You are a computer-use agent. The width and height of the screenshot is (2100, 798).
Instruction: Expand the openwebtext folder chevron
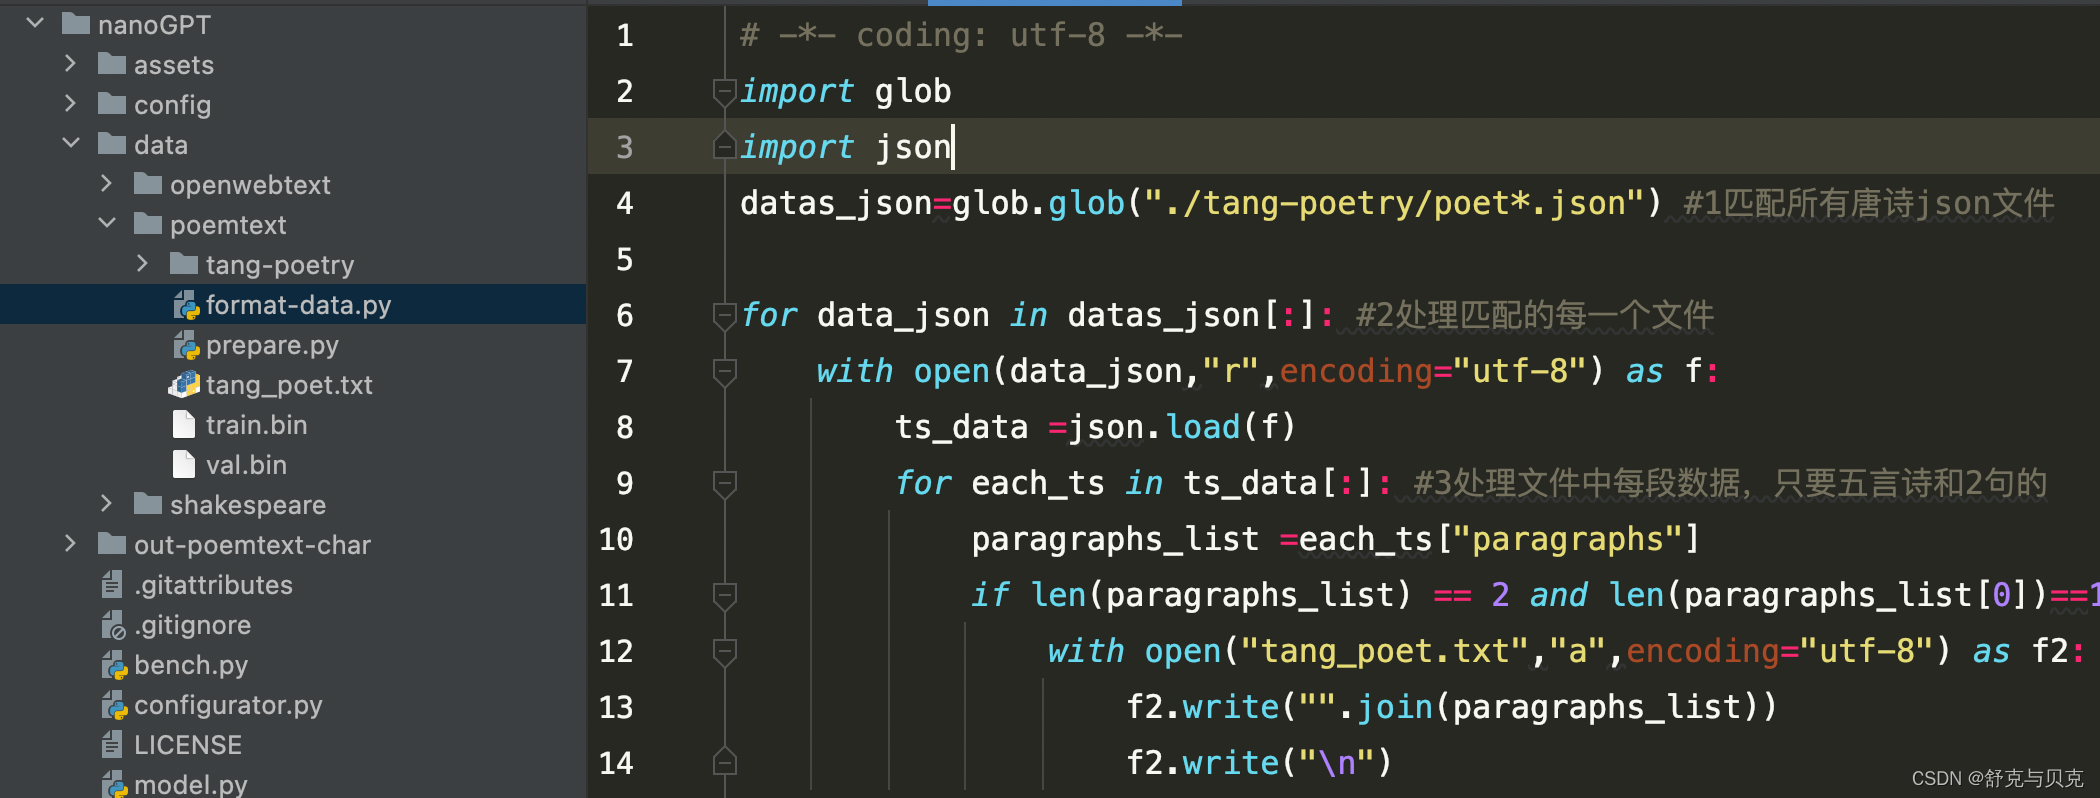click(106, 184)
